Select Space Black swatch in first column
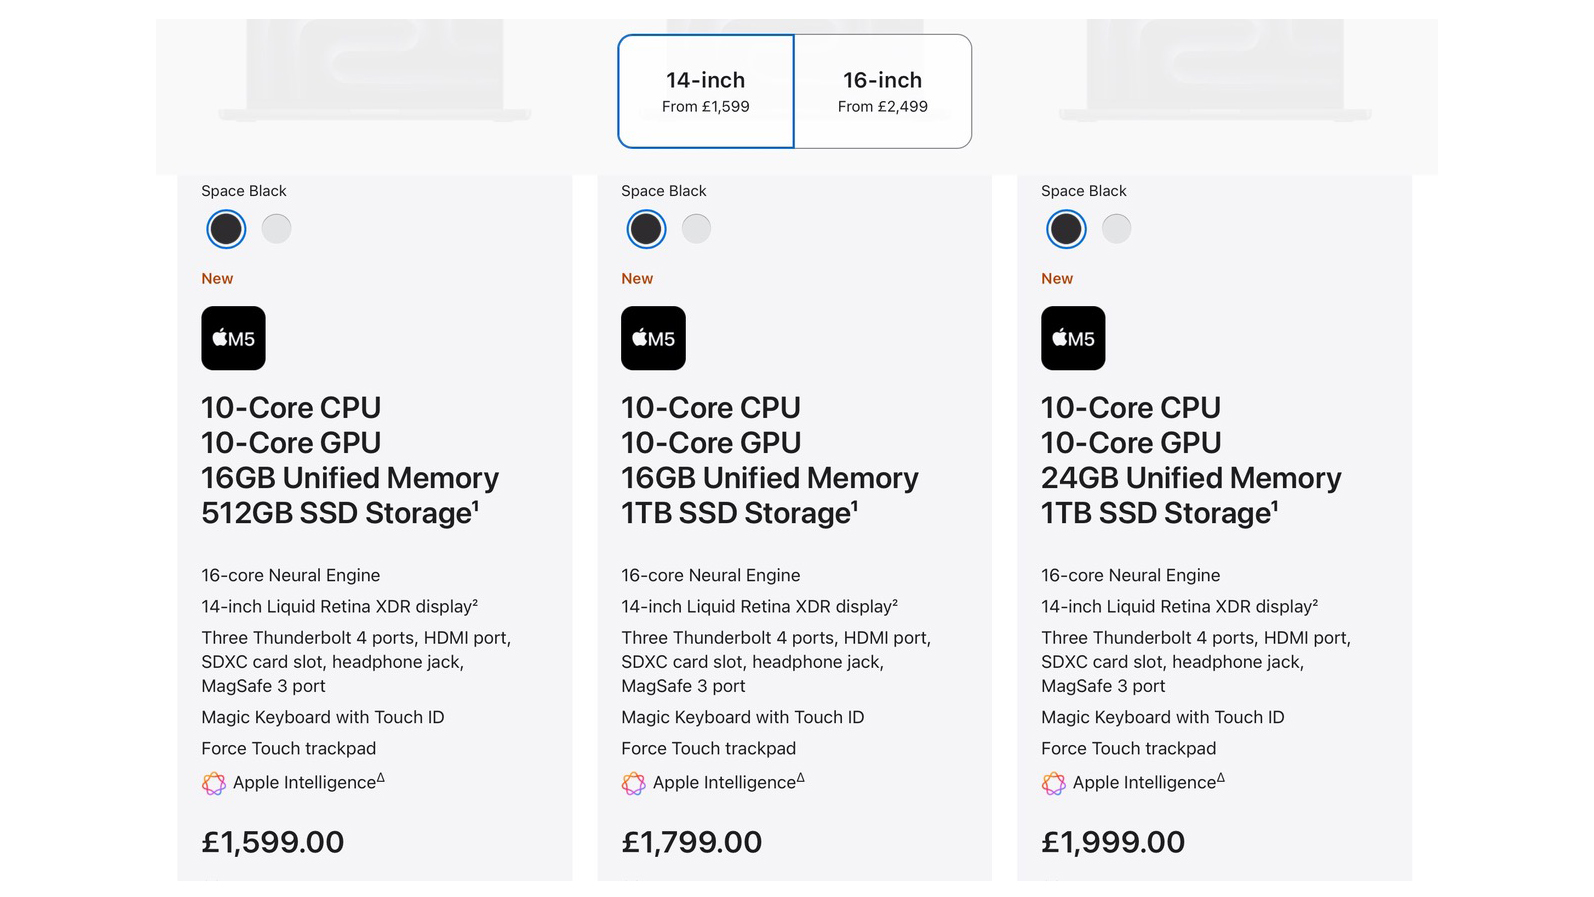This screenshot has width=1594, height=897. click(x=225, y=228)
